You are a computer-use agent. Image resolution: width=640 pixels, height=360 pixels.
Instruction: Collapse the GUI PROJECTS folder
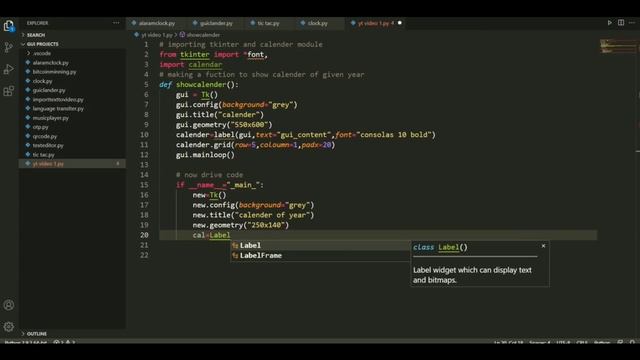[42, 44]
